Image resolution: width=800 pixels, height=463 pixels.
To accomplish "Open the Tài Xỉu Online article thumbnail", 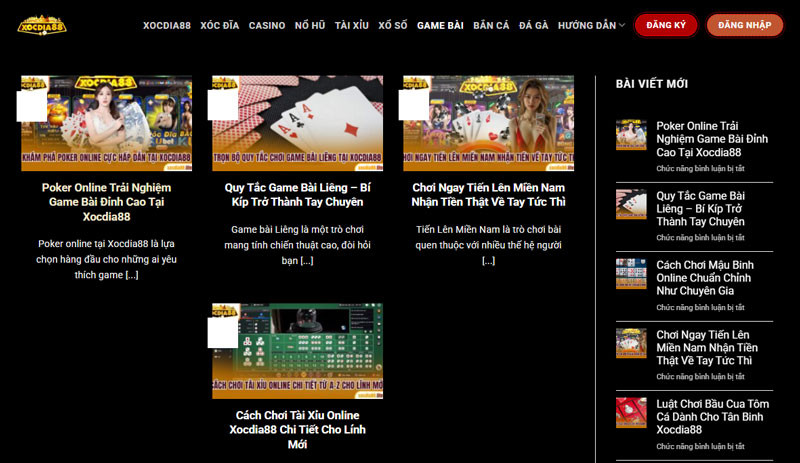I will coord(297,351).
